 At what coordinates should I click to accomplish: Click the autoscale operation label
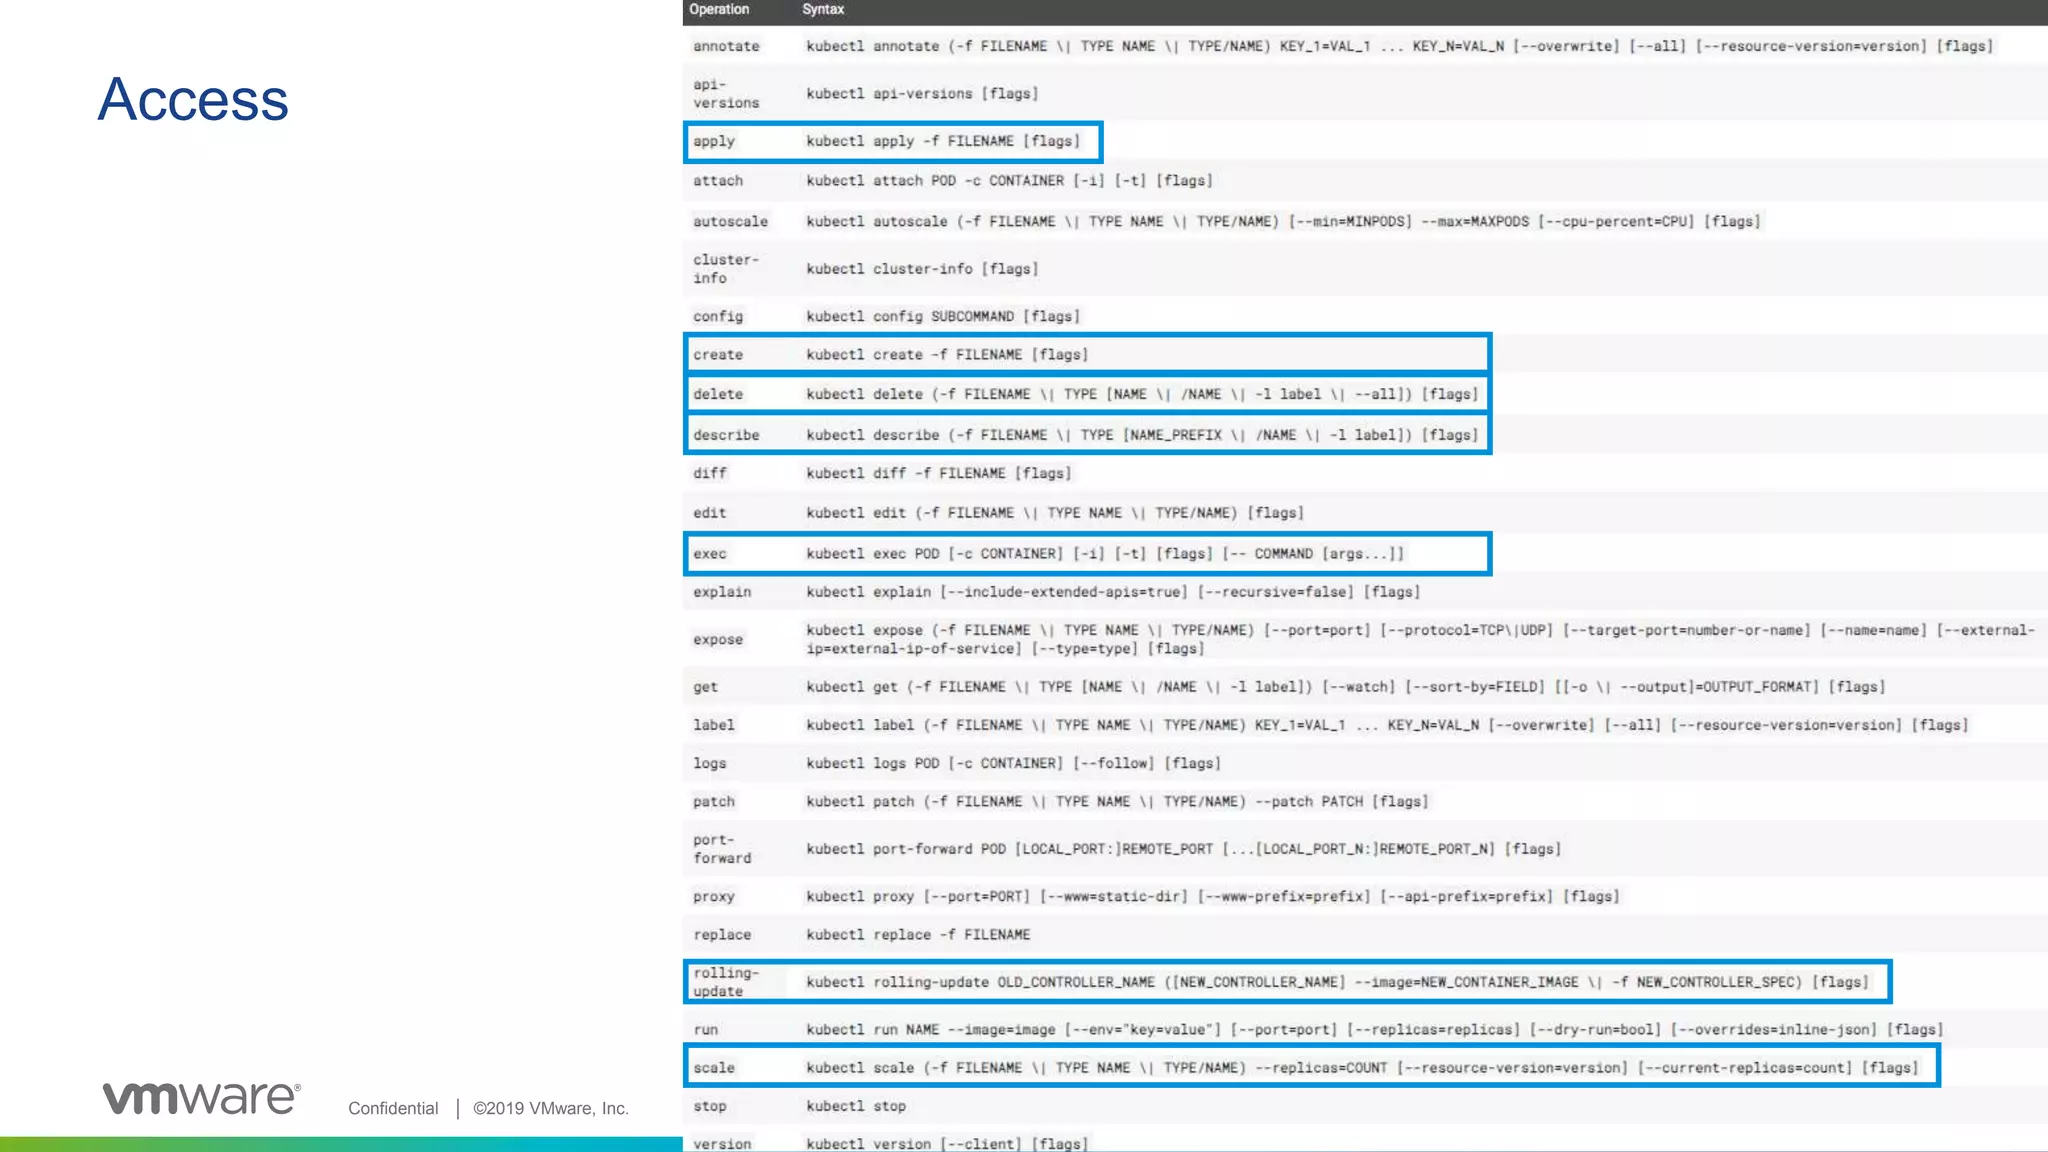pyautogui.click(x=730, y=222)
